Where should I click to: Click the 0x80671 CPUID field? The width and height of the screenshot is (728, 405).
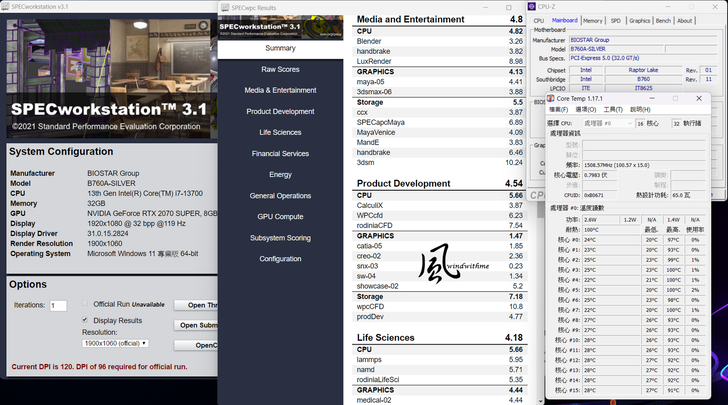[599, 195]
